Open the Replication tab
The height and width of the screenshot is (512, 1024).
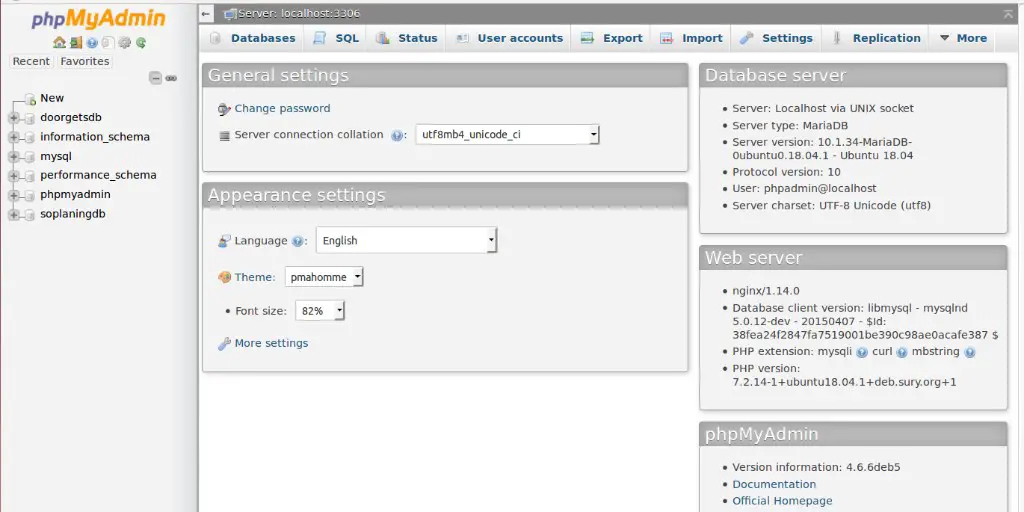pyautogui.click(x=876, y=38)
